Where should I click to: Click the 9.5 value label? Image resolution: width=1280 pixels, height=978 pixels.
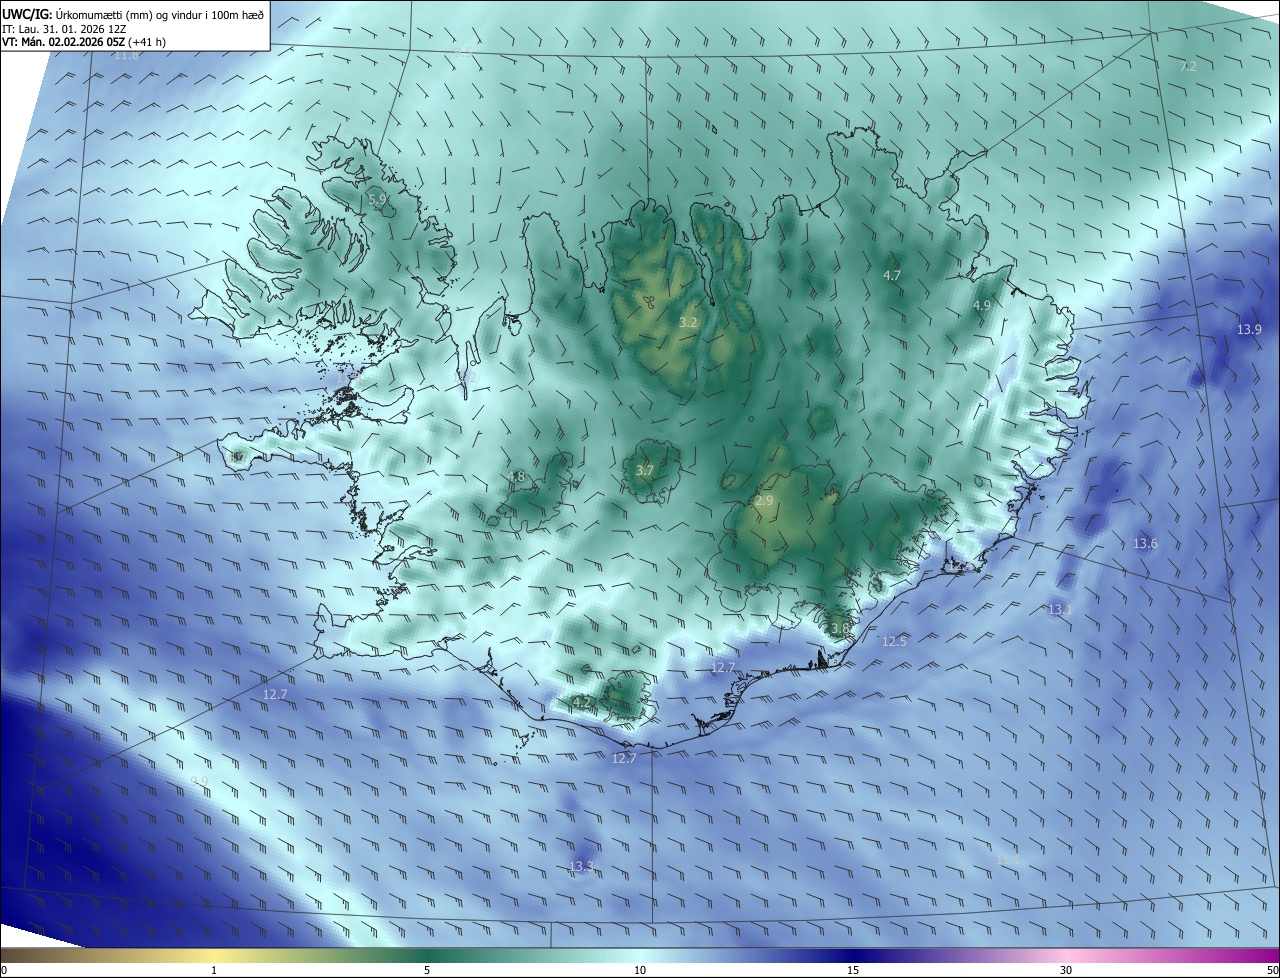pyautogui.click(x=462, y=50)
